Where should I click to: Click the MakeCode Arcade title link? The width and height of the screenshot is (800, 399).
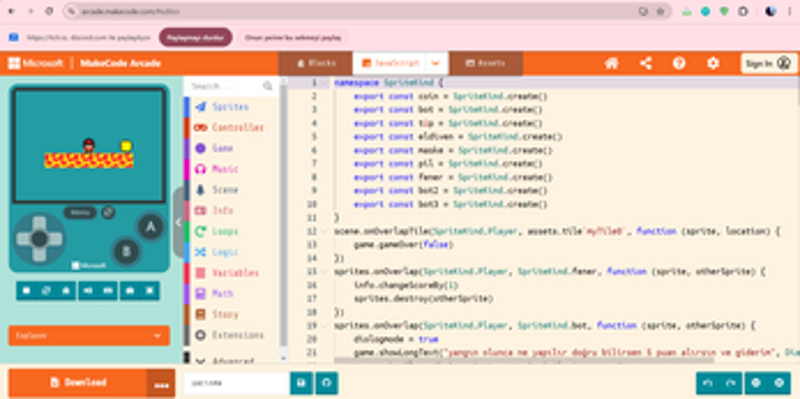pos(120,63)
